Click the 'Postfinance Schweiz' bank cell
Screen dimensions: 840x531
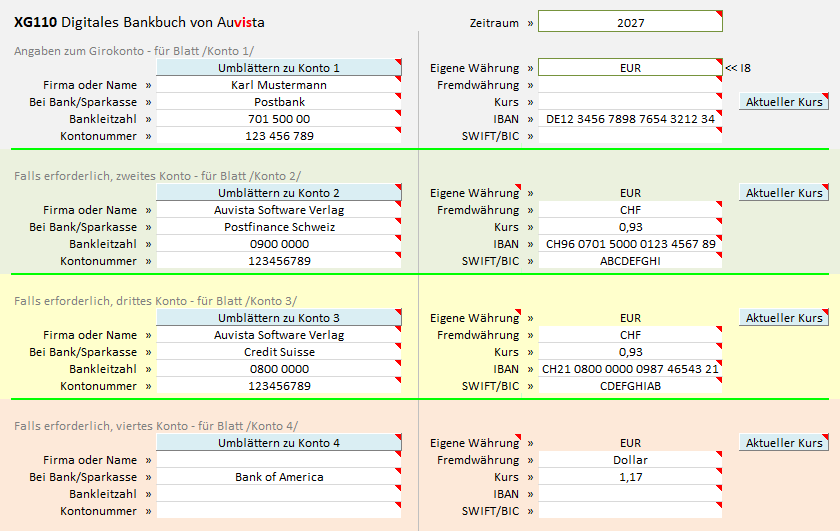(x=278, y=227)
